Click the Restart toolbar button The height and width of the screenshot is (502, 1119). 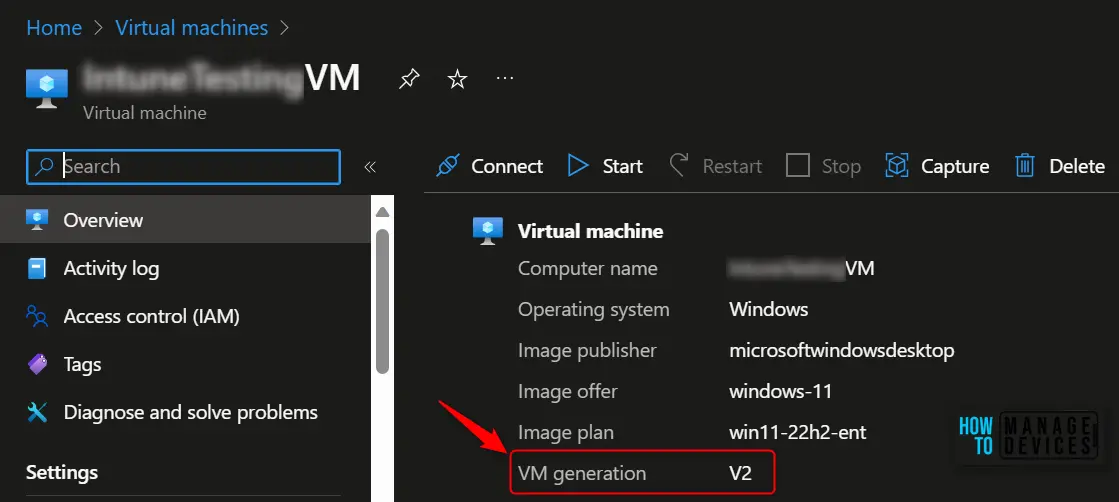pyautogui.click(x=716, y=166)
